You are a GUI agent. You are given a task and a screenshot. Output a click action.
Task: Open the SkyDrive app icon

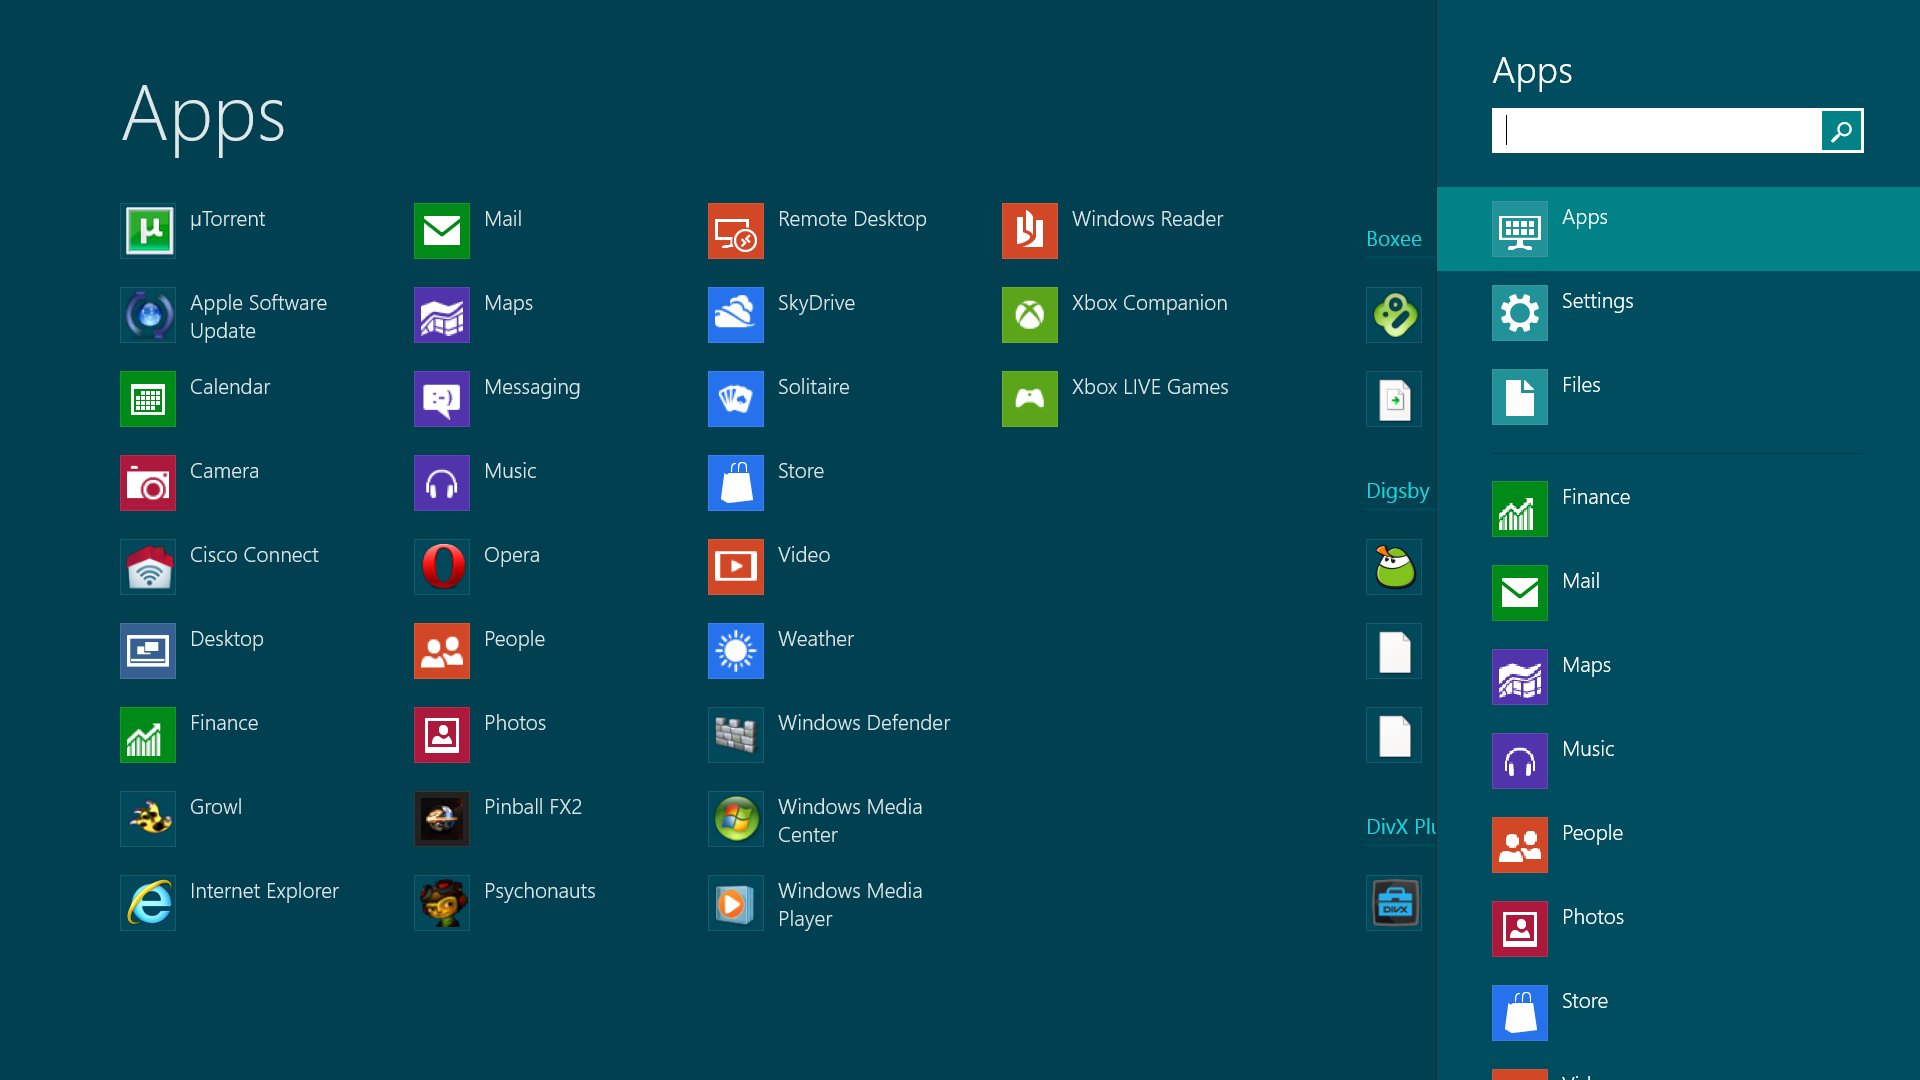point(736,315)
